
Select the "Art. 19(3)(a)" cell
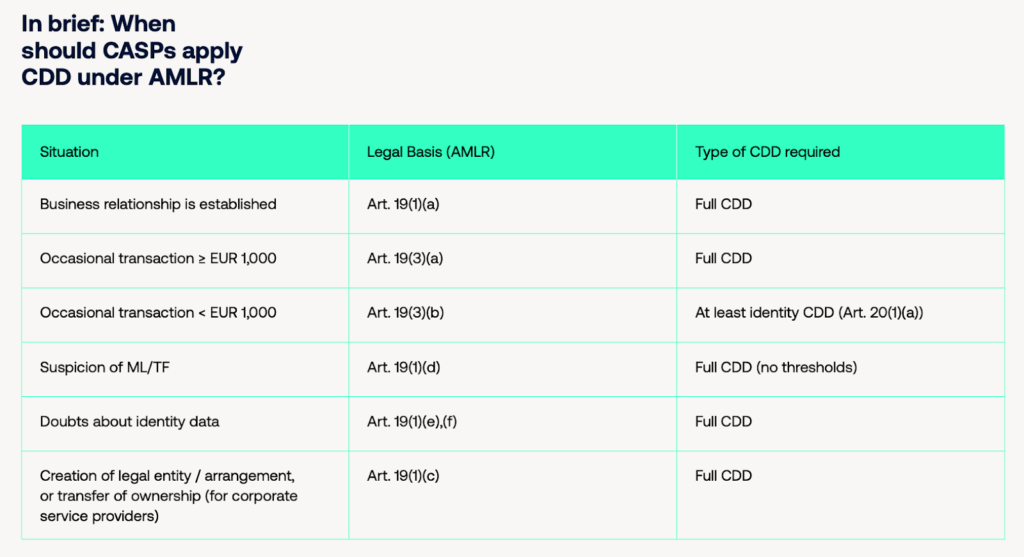[x=405, y=258]
